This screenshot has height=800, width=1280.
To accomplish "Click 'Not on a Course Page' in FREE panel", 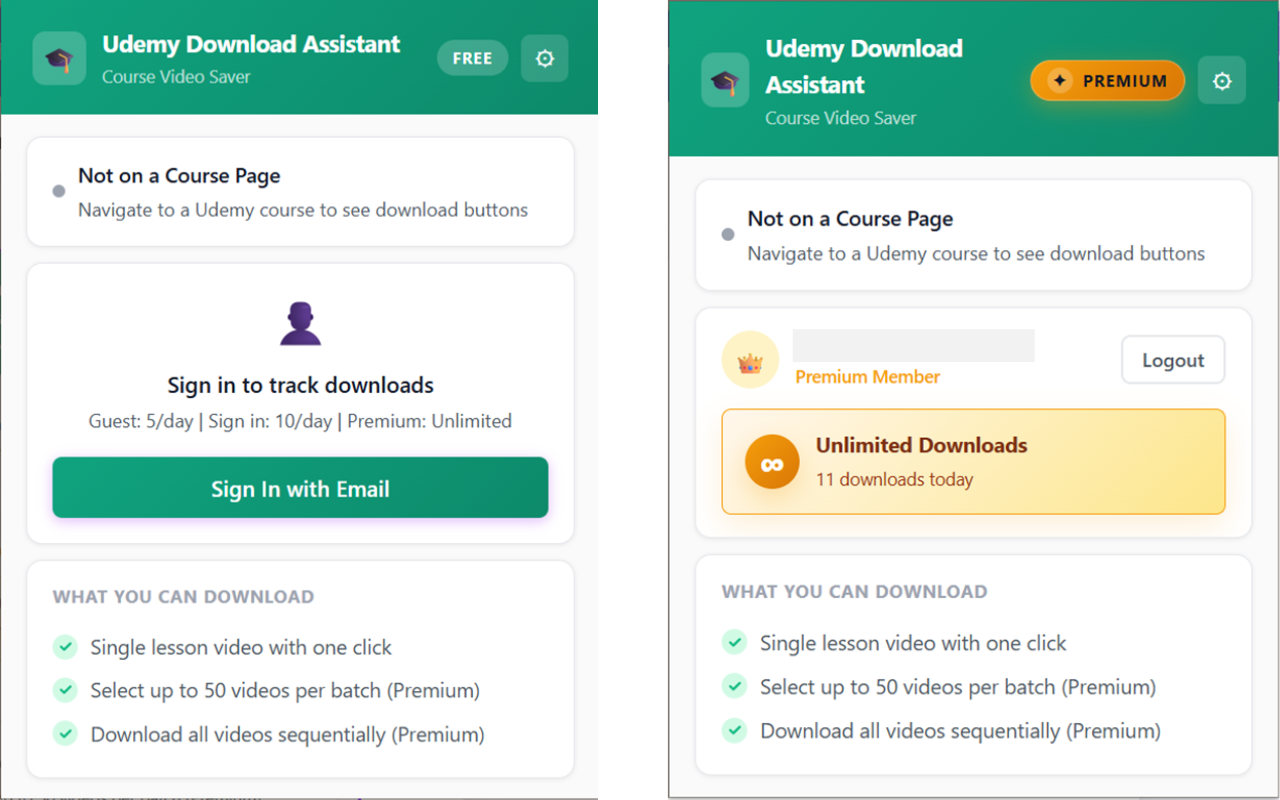I will coord(179,176).
